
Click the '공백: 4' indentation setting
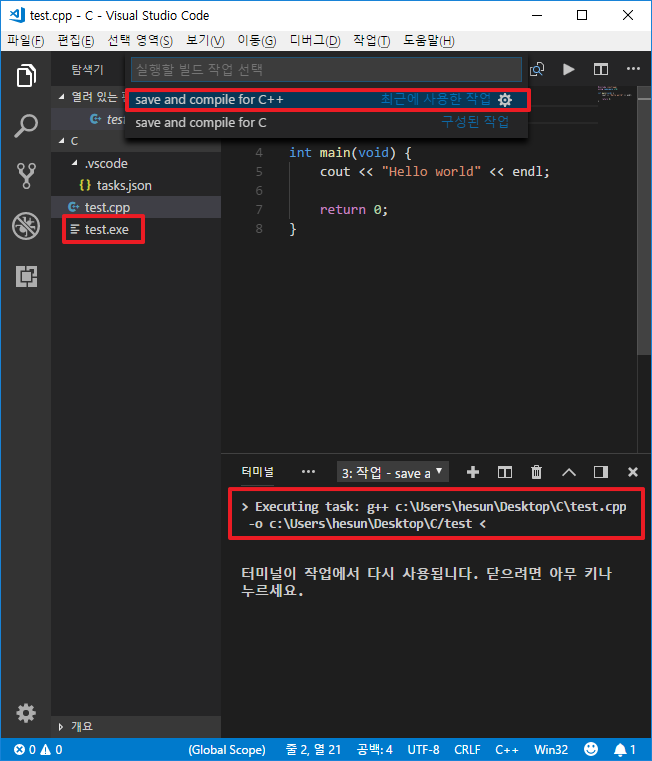click(374, 750)
